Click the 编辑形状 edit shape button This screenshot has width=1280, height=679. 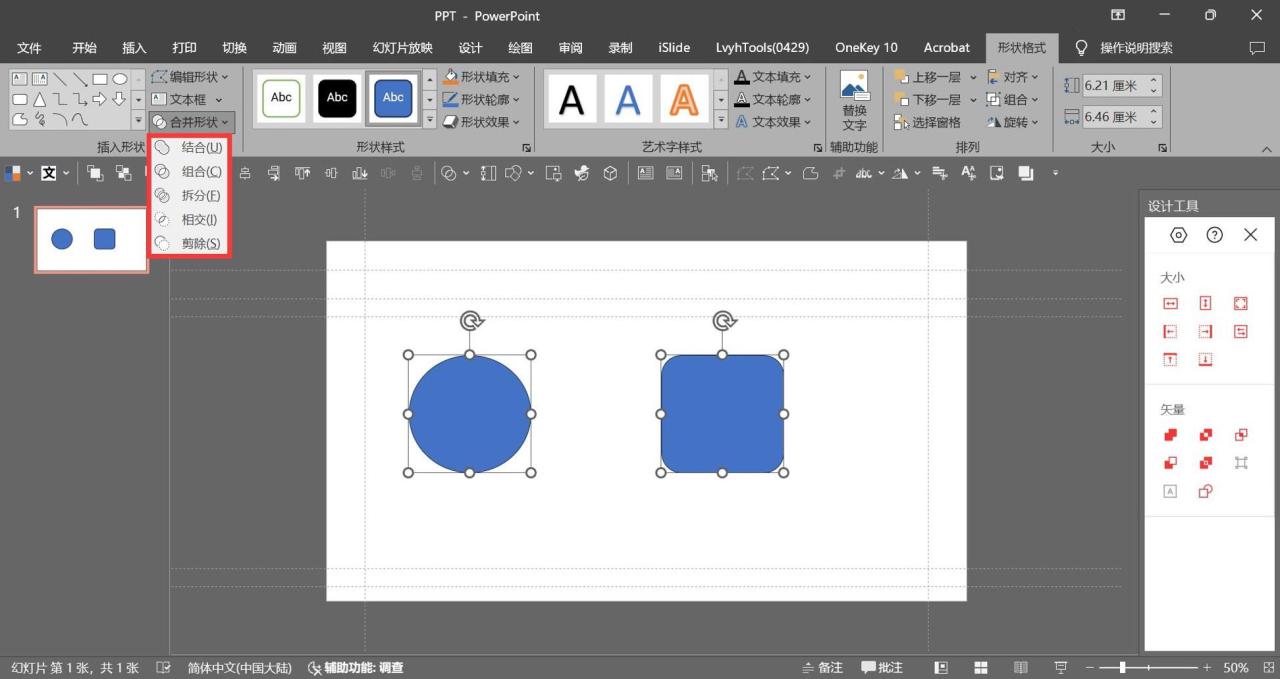190,77
